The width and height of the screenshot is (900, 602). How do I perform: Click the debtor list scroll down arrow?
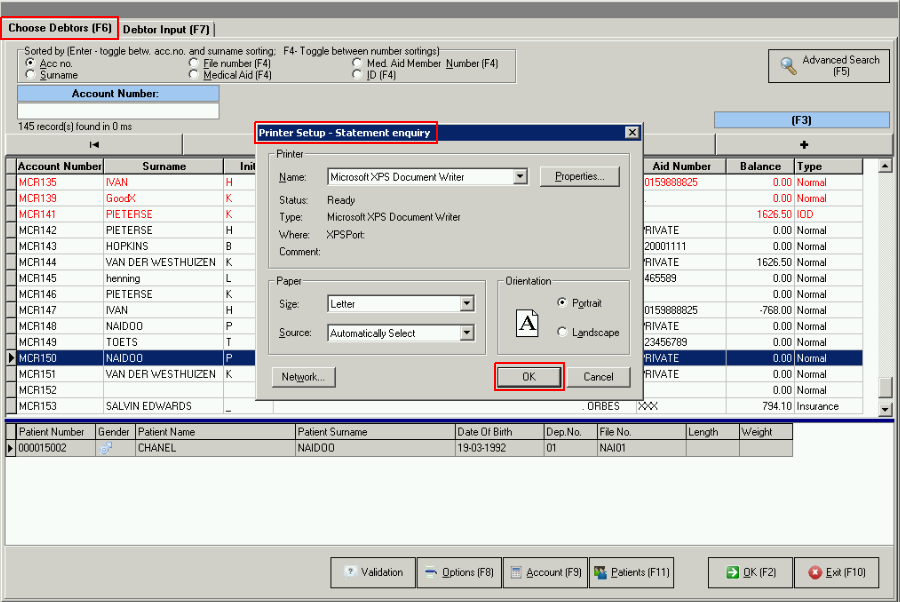tap(884, 409)
